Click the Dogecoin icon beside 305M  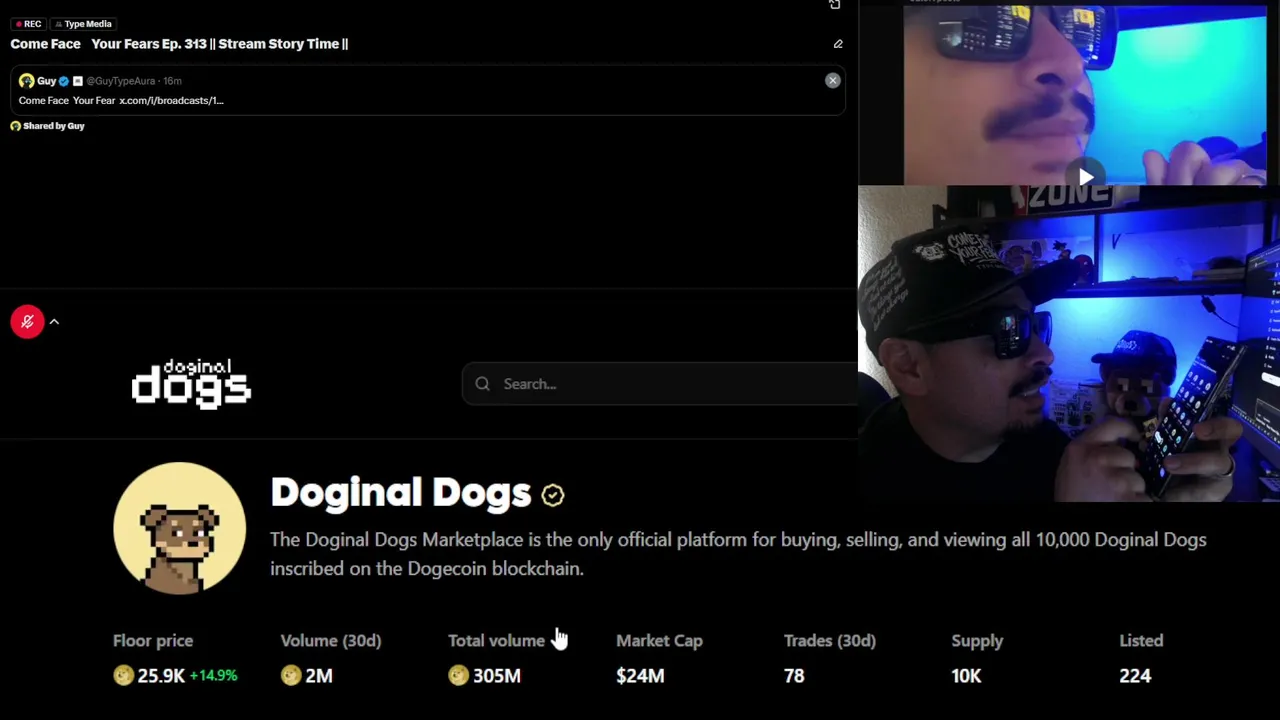[x=458, y=676]
